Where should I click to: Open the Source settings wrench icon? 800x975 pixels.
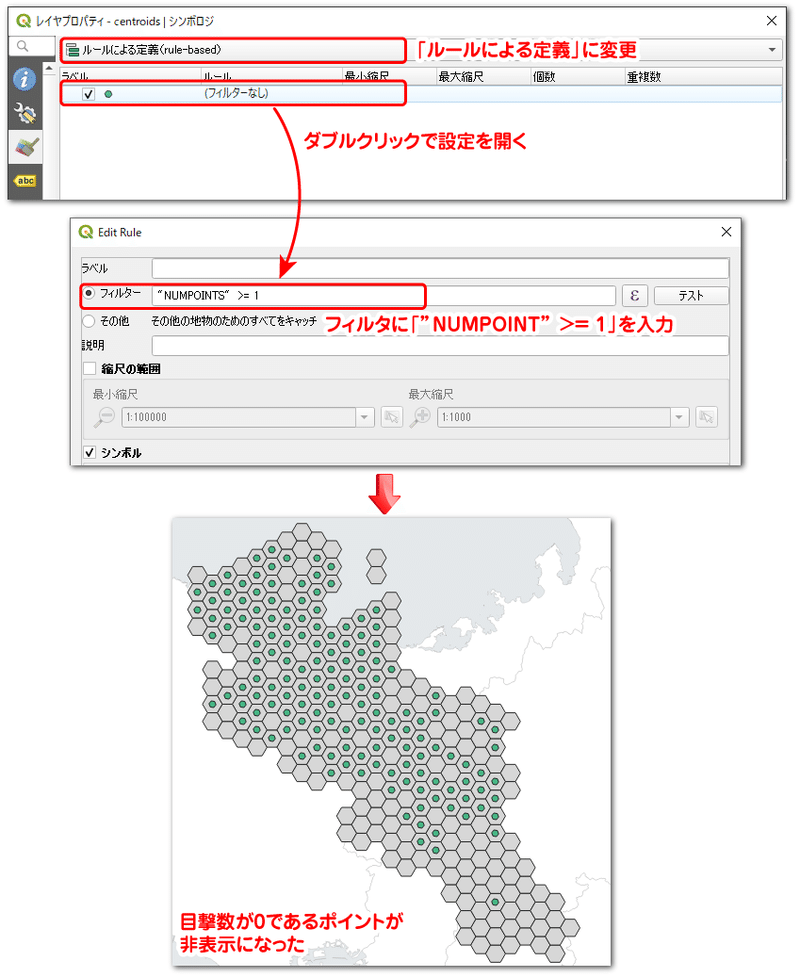[25, 113]
